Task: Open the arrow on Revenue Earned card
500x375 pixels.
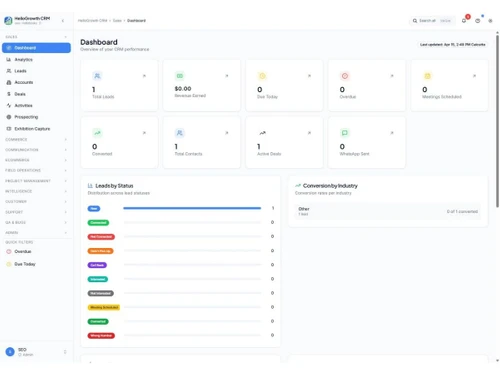Action: (227, 76)
